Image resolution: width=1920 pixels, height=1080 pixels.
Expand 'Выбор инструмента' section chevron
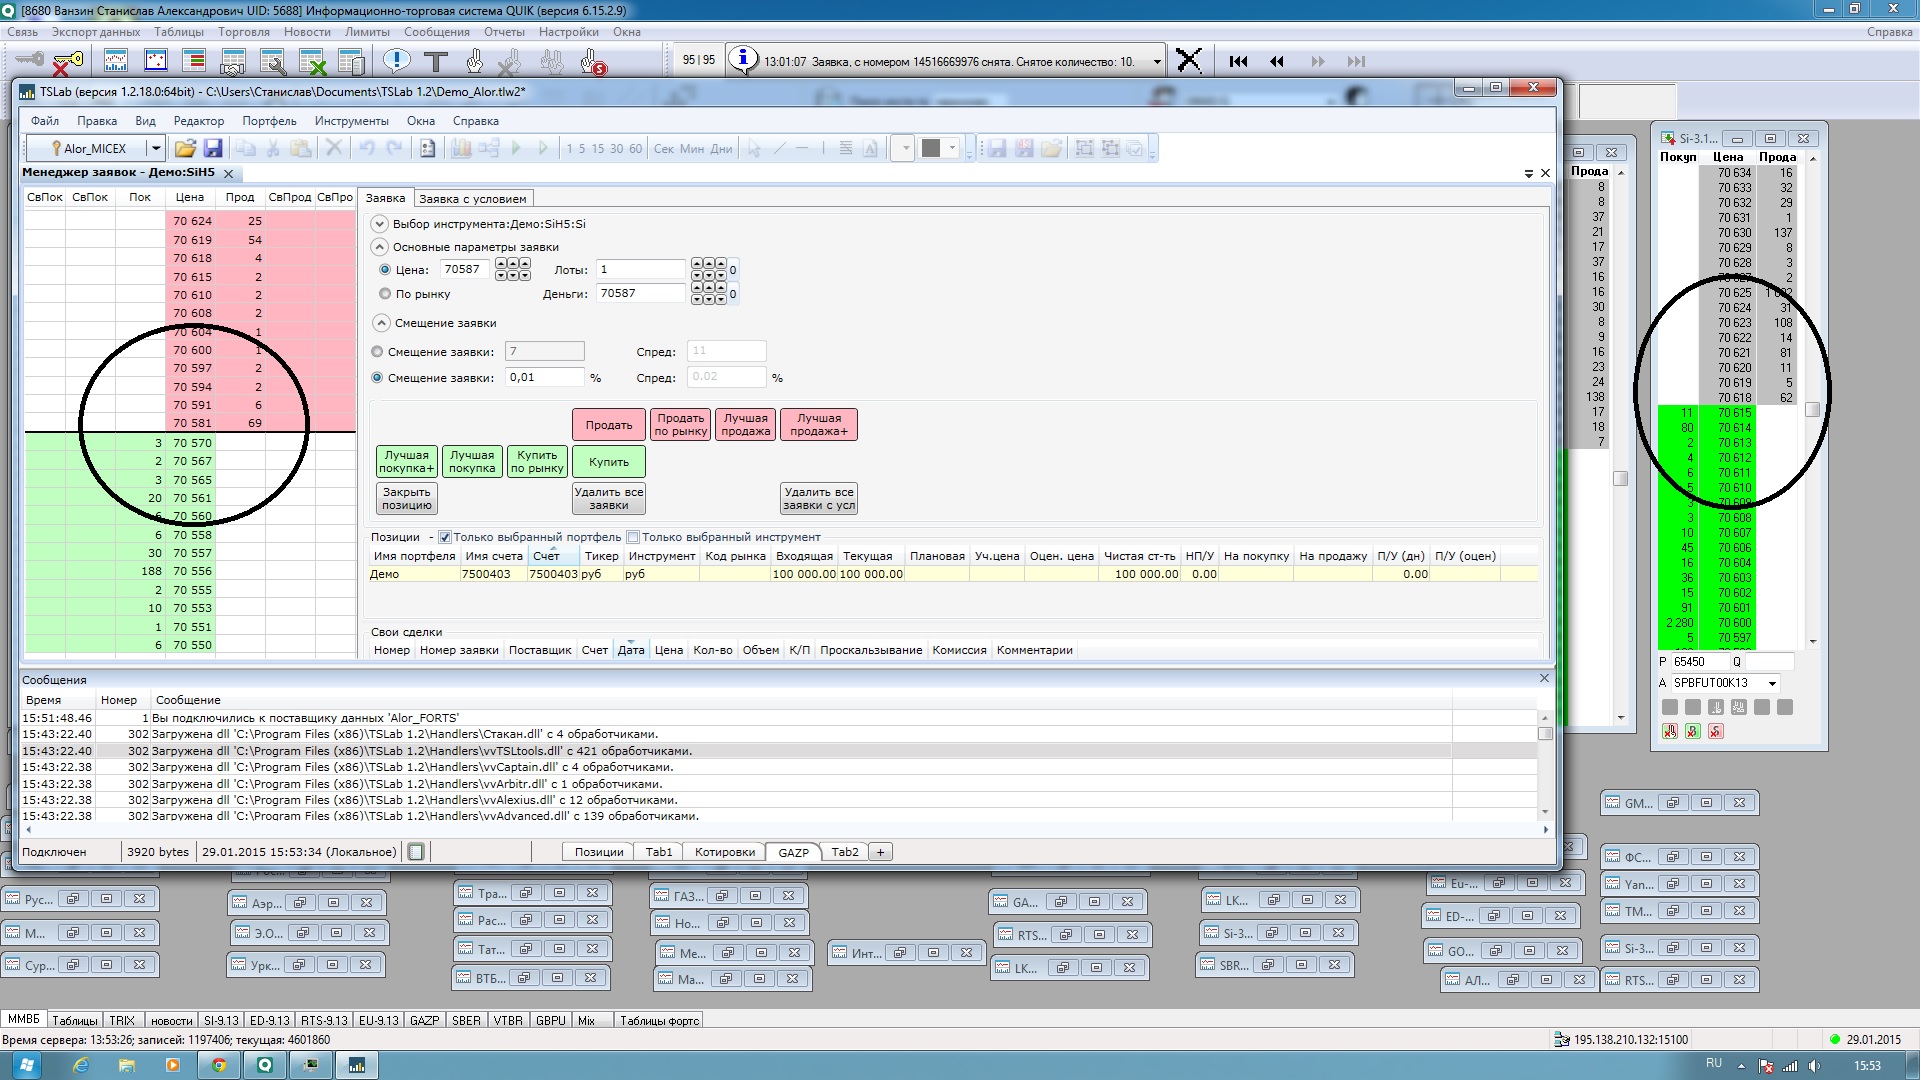379,224
